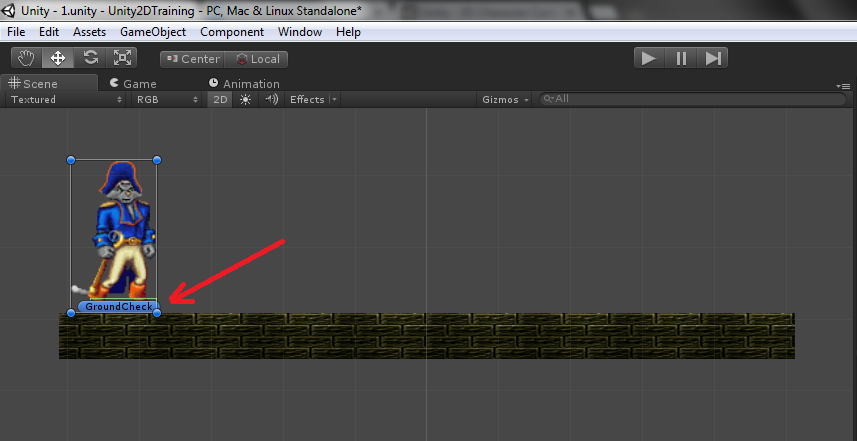
Task: Click the bottom-left blue selection handle
Action: coord(71,313)
